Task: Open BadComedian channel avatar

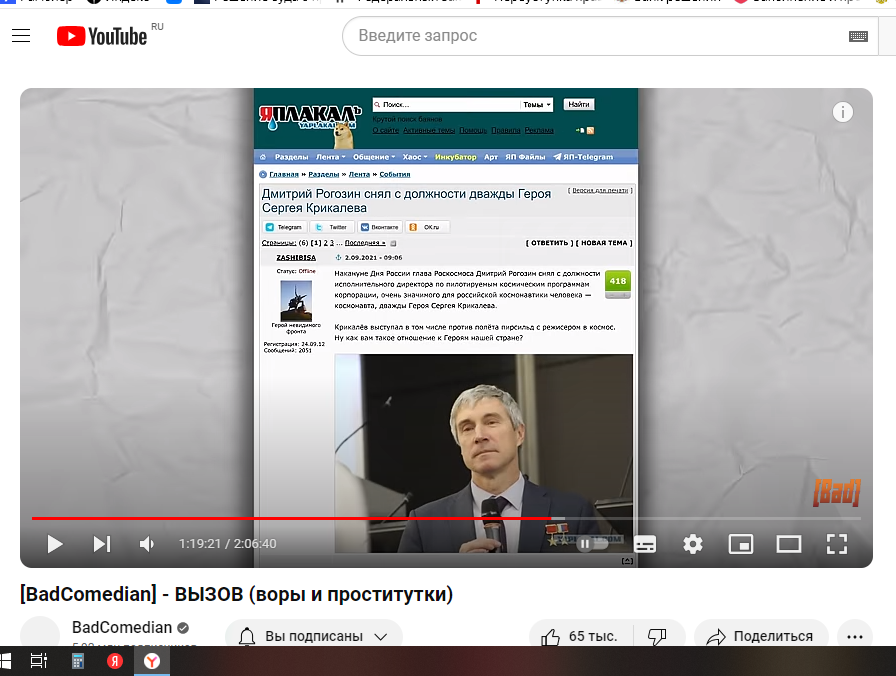Action: (x=40, y=632)
